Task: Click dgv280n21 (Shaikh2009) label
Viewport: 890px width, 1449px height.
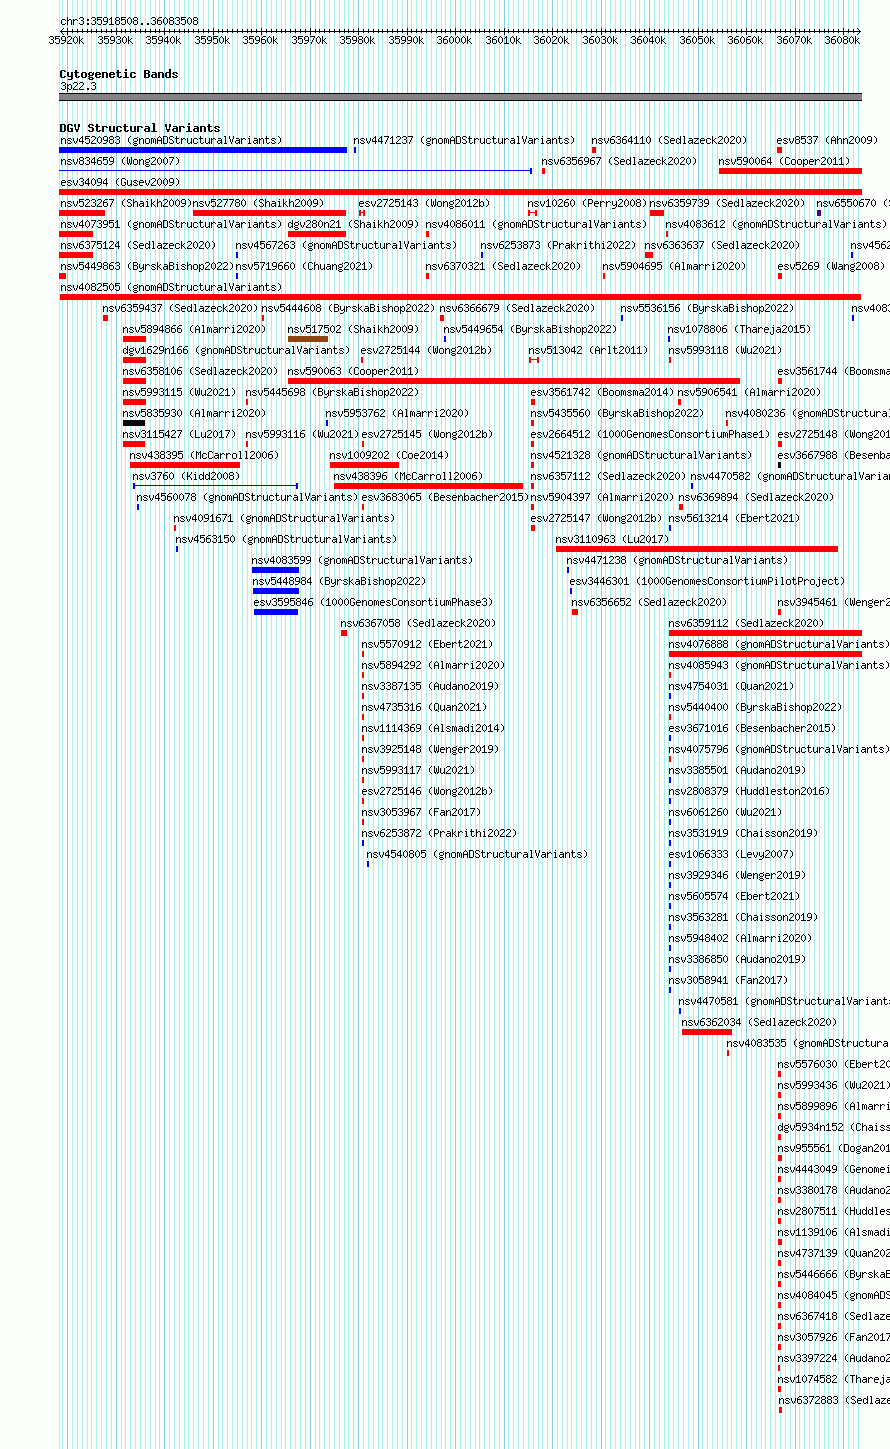Action: click(x=353, y=224)
